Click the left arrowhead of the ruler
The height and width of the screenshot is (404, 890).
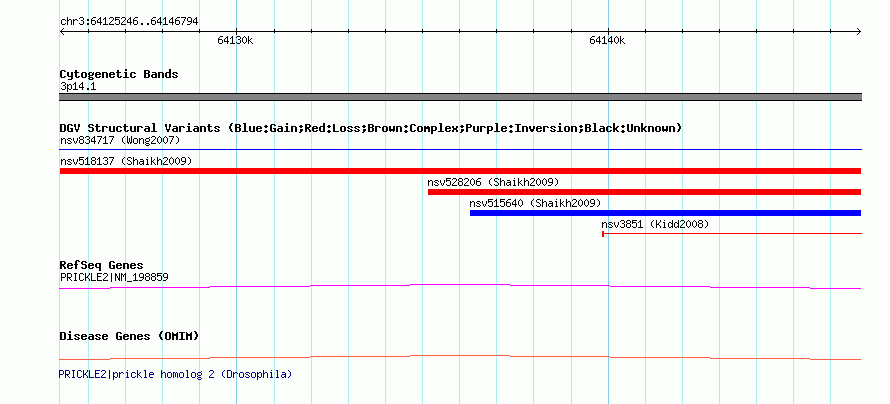click(62, 32)
